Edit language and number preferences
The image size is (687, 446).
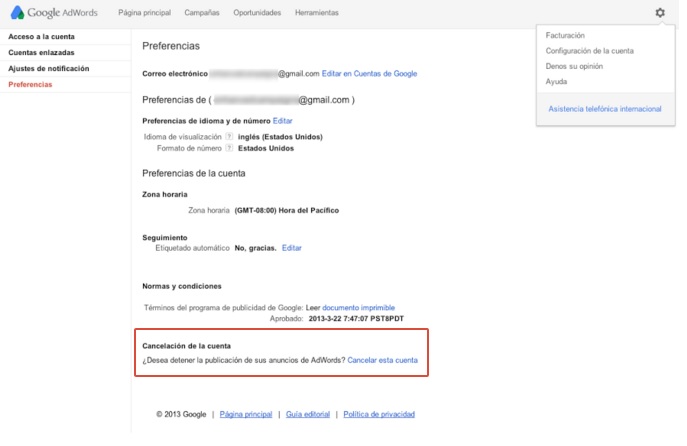pyautogui.click(x=283, y=120)
